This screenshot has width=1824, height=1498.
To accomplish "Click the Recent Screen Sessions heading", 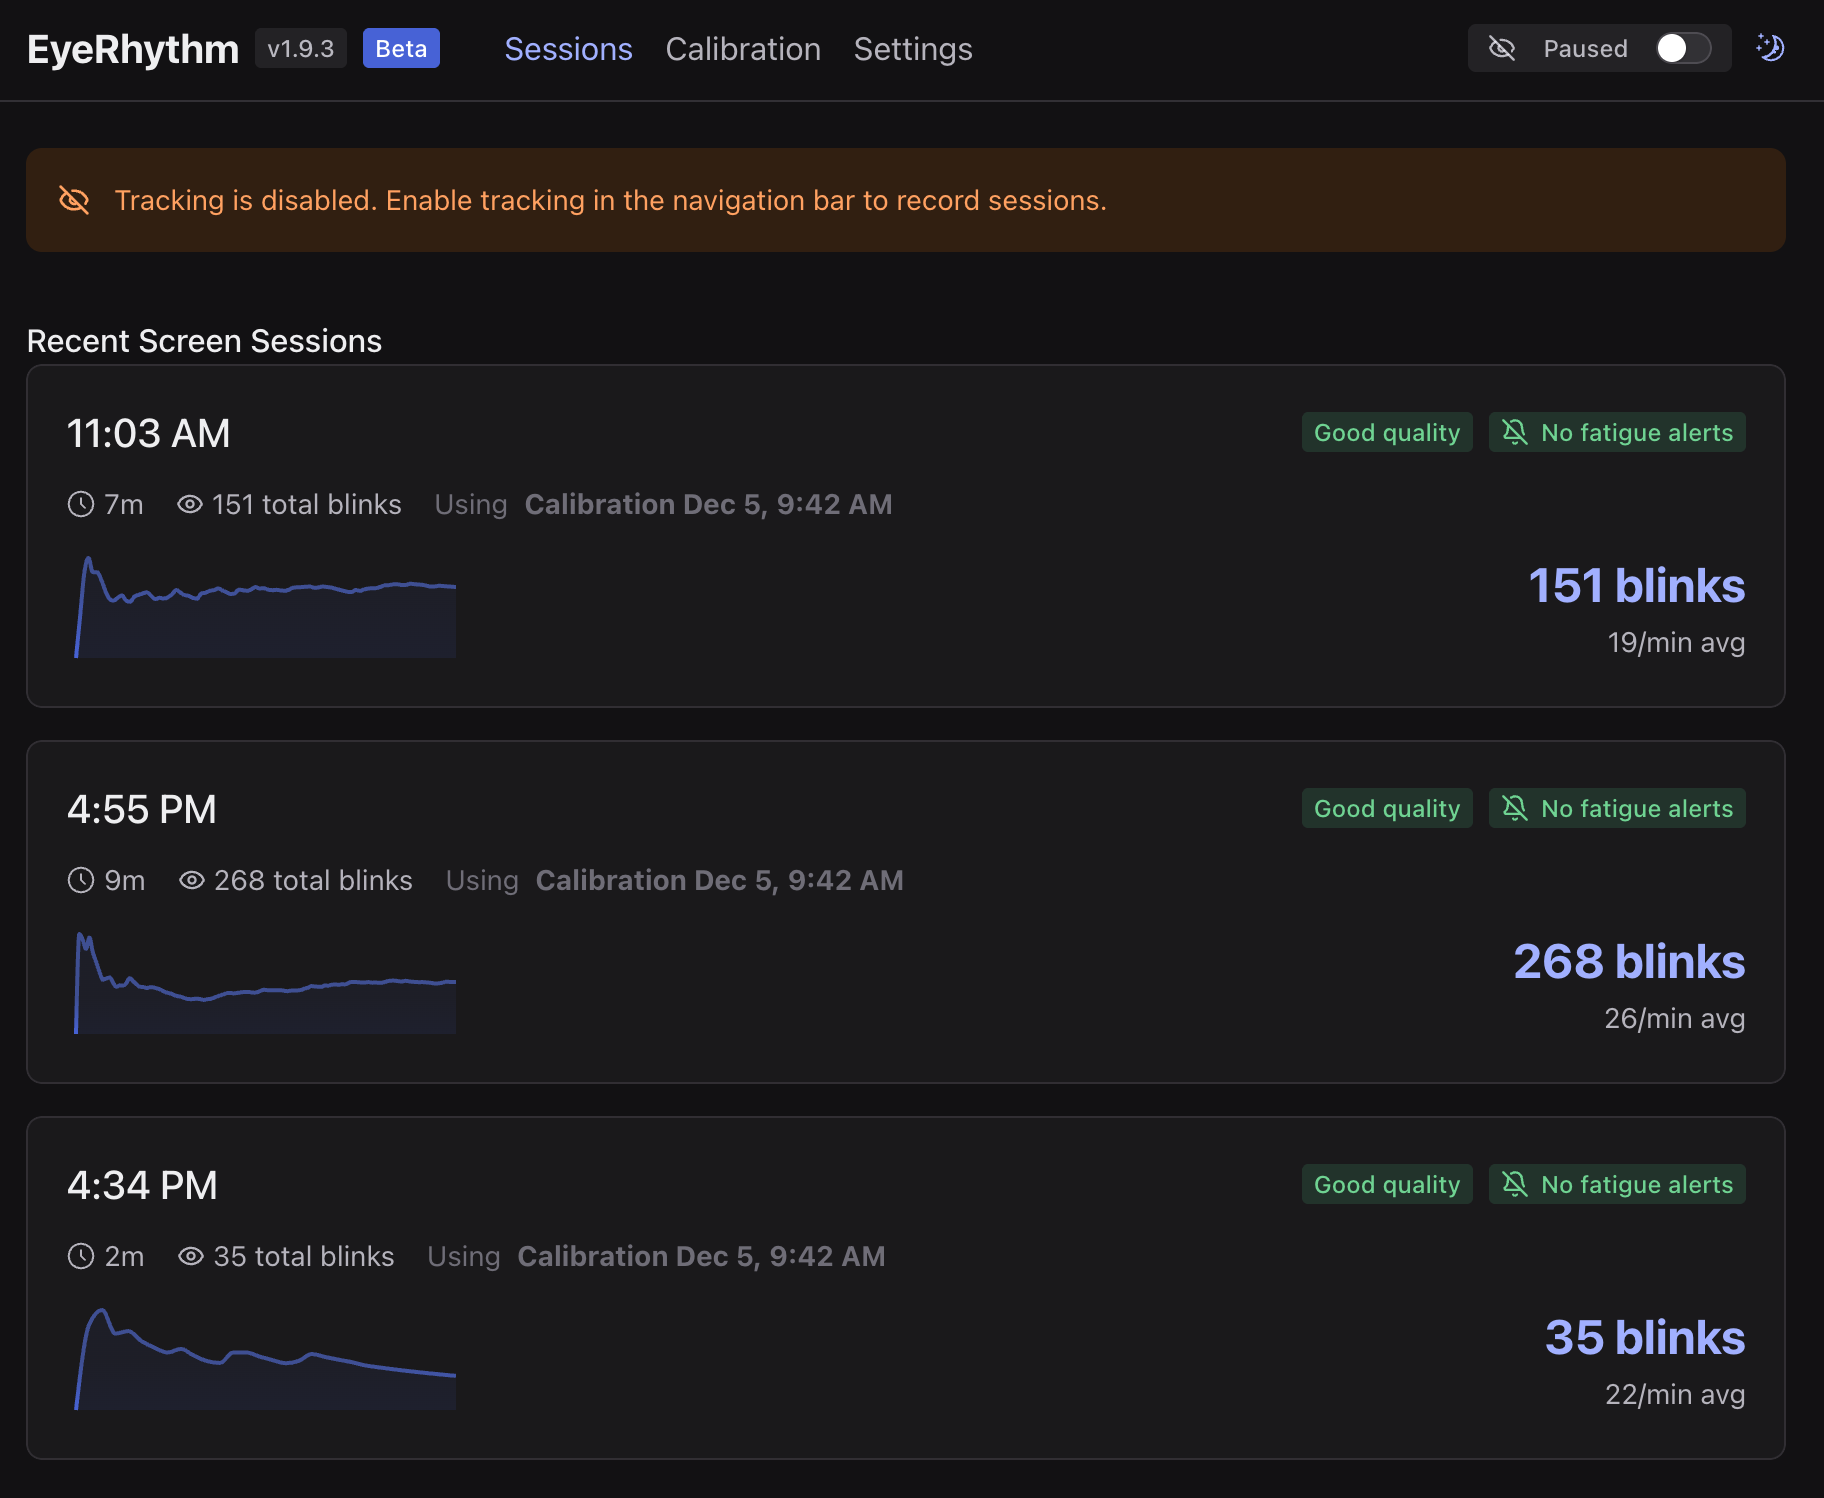I will click(x=204, y=341).
